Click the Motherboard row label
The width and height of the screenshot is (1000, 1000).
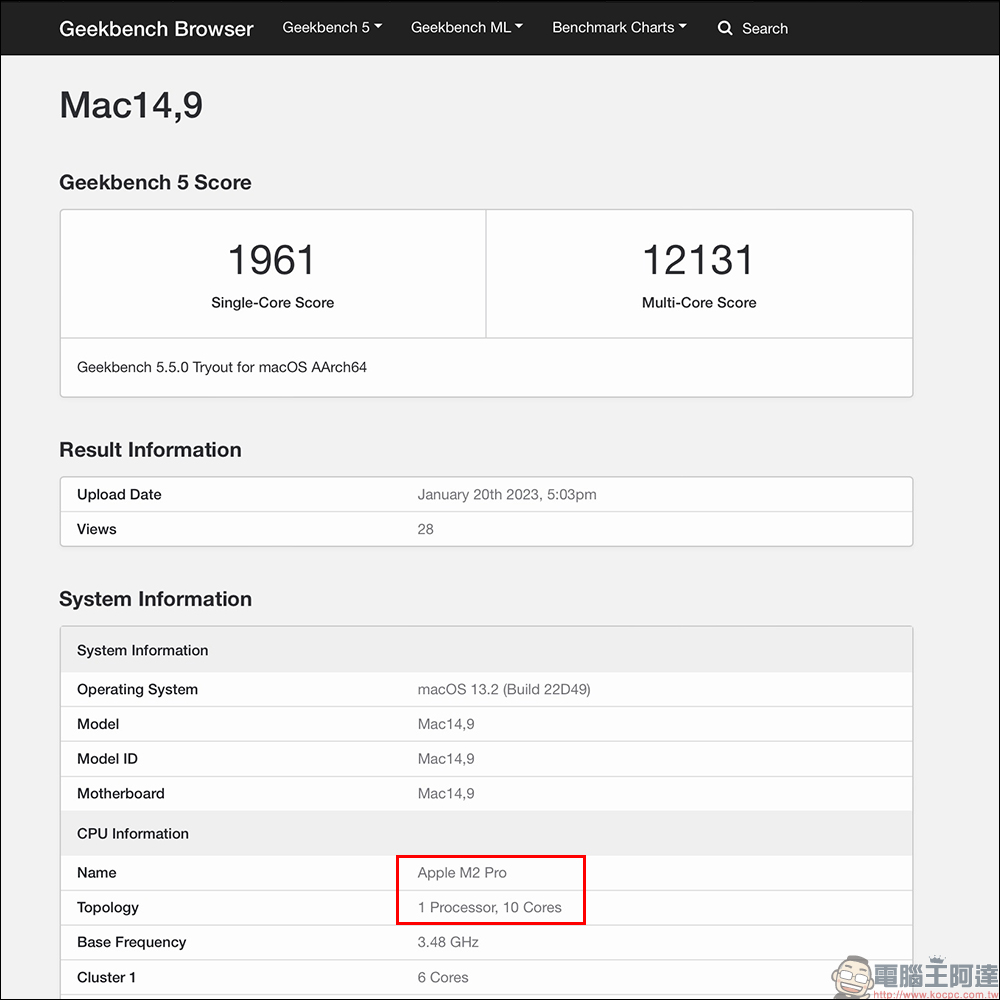pos(121,793)
